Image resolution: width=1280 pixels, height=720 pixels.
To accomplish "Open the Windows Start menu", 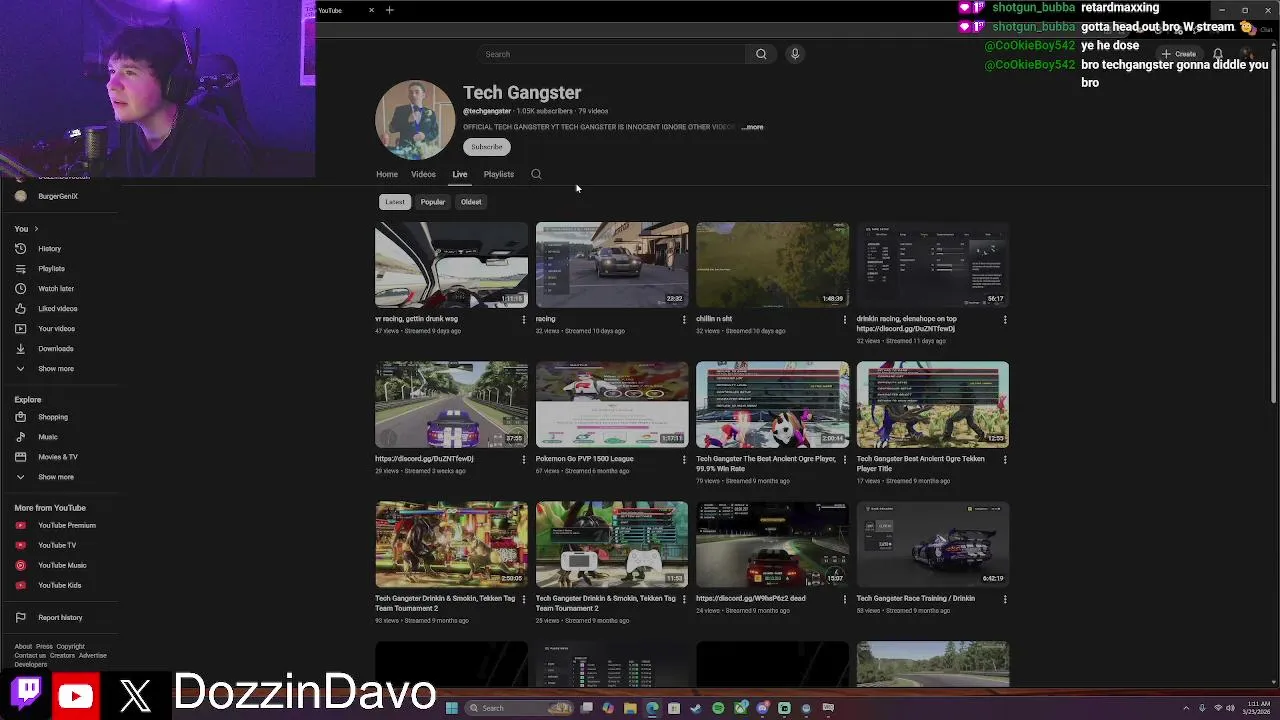I will 451,708.
